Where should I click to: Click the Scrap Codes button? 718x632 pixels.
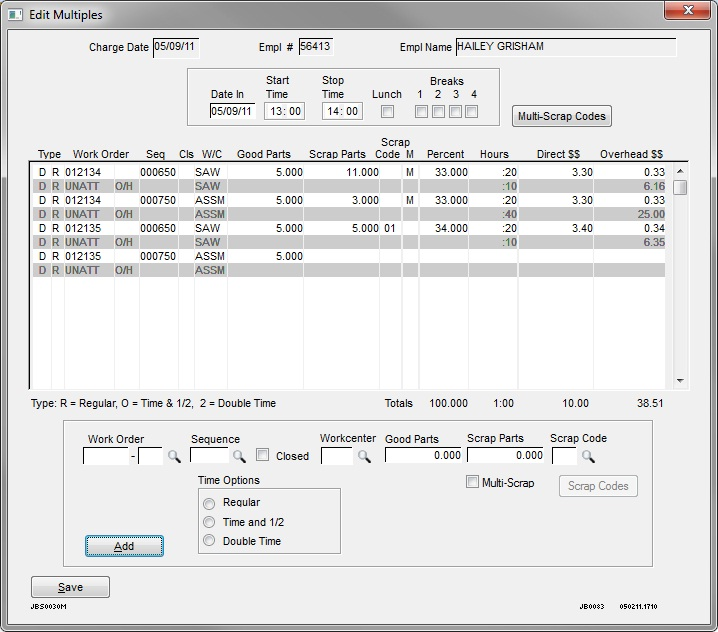(x=598, y=486)
